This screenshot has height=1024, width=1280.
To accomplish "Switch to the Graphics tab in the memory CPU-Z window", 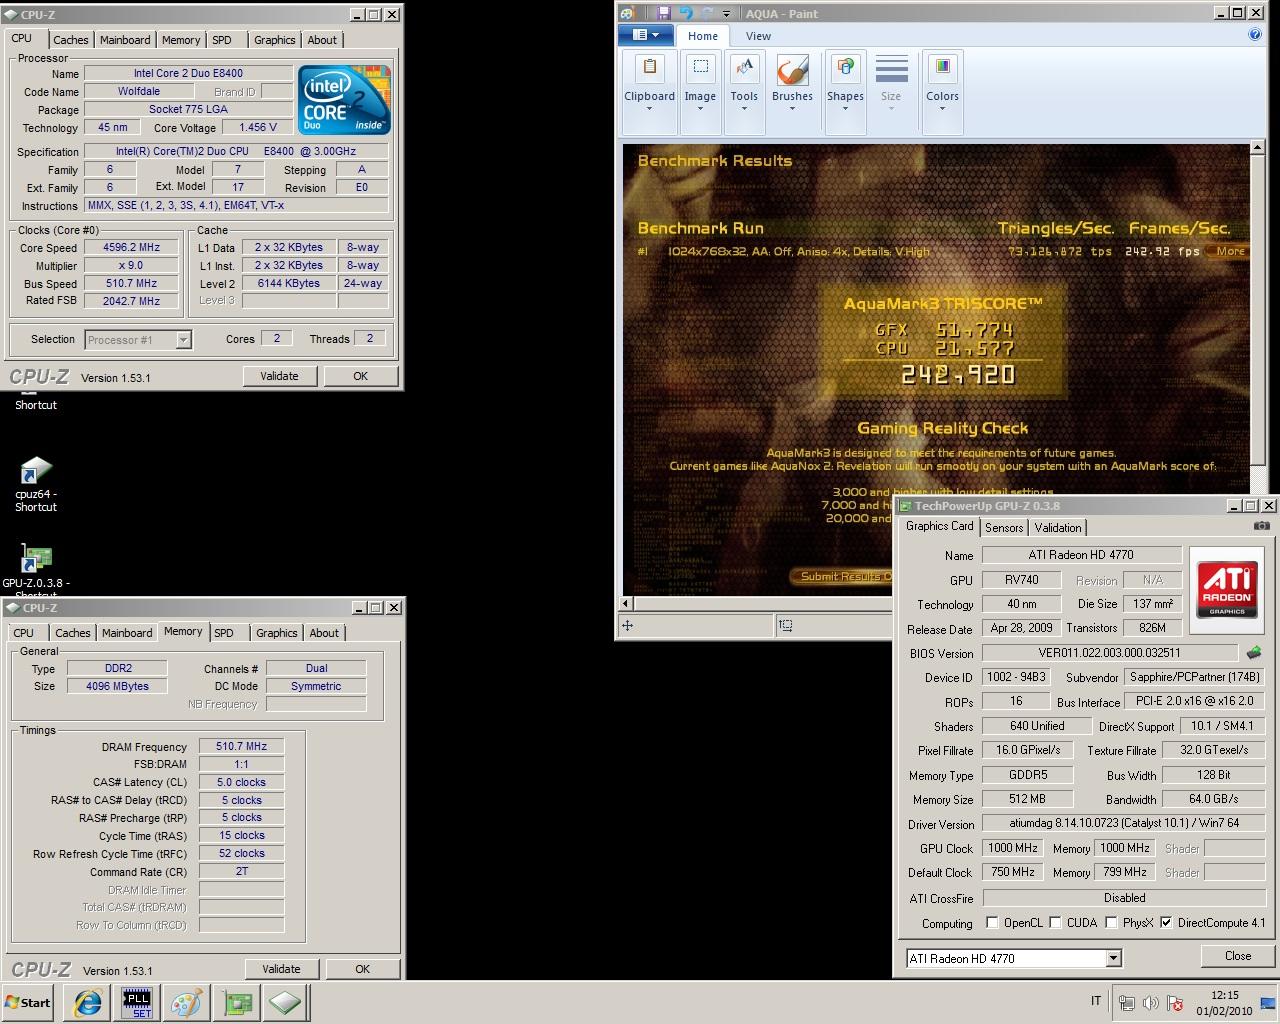I will pos(276,633).
